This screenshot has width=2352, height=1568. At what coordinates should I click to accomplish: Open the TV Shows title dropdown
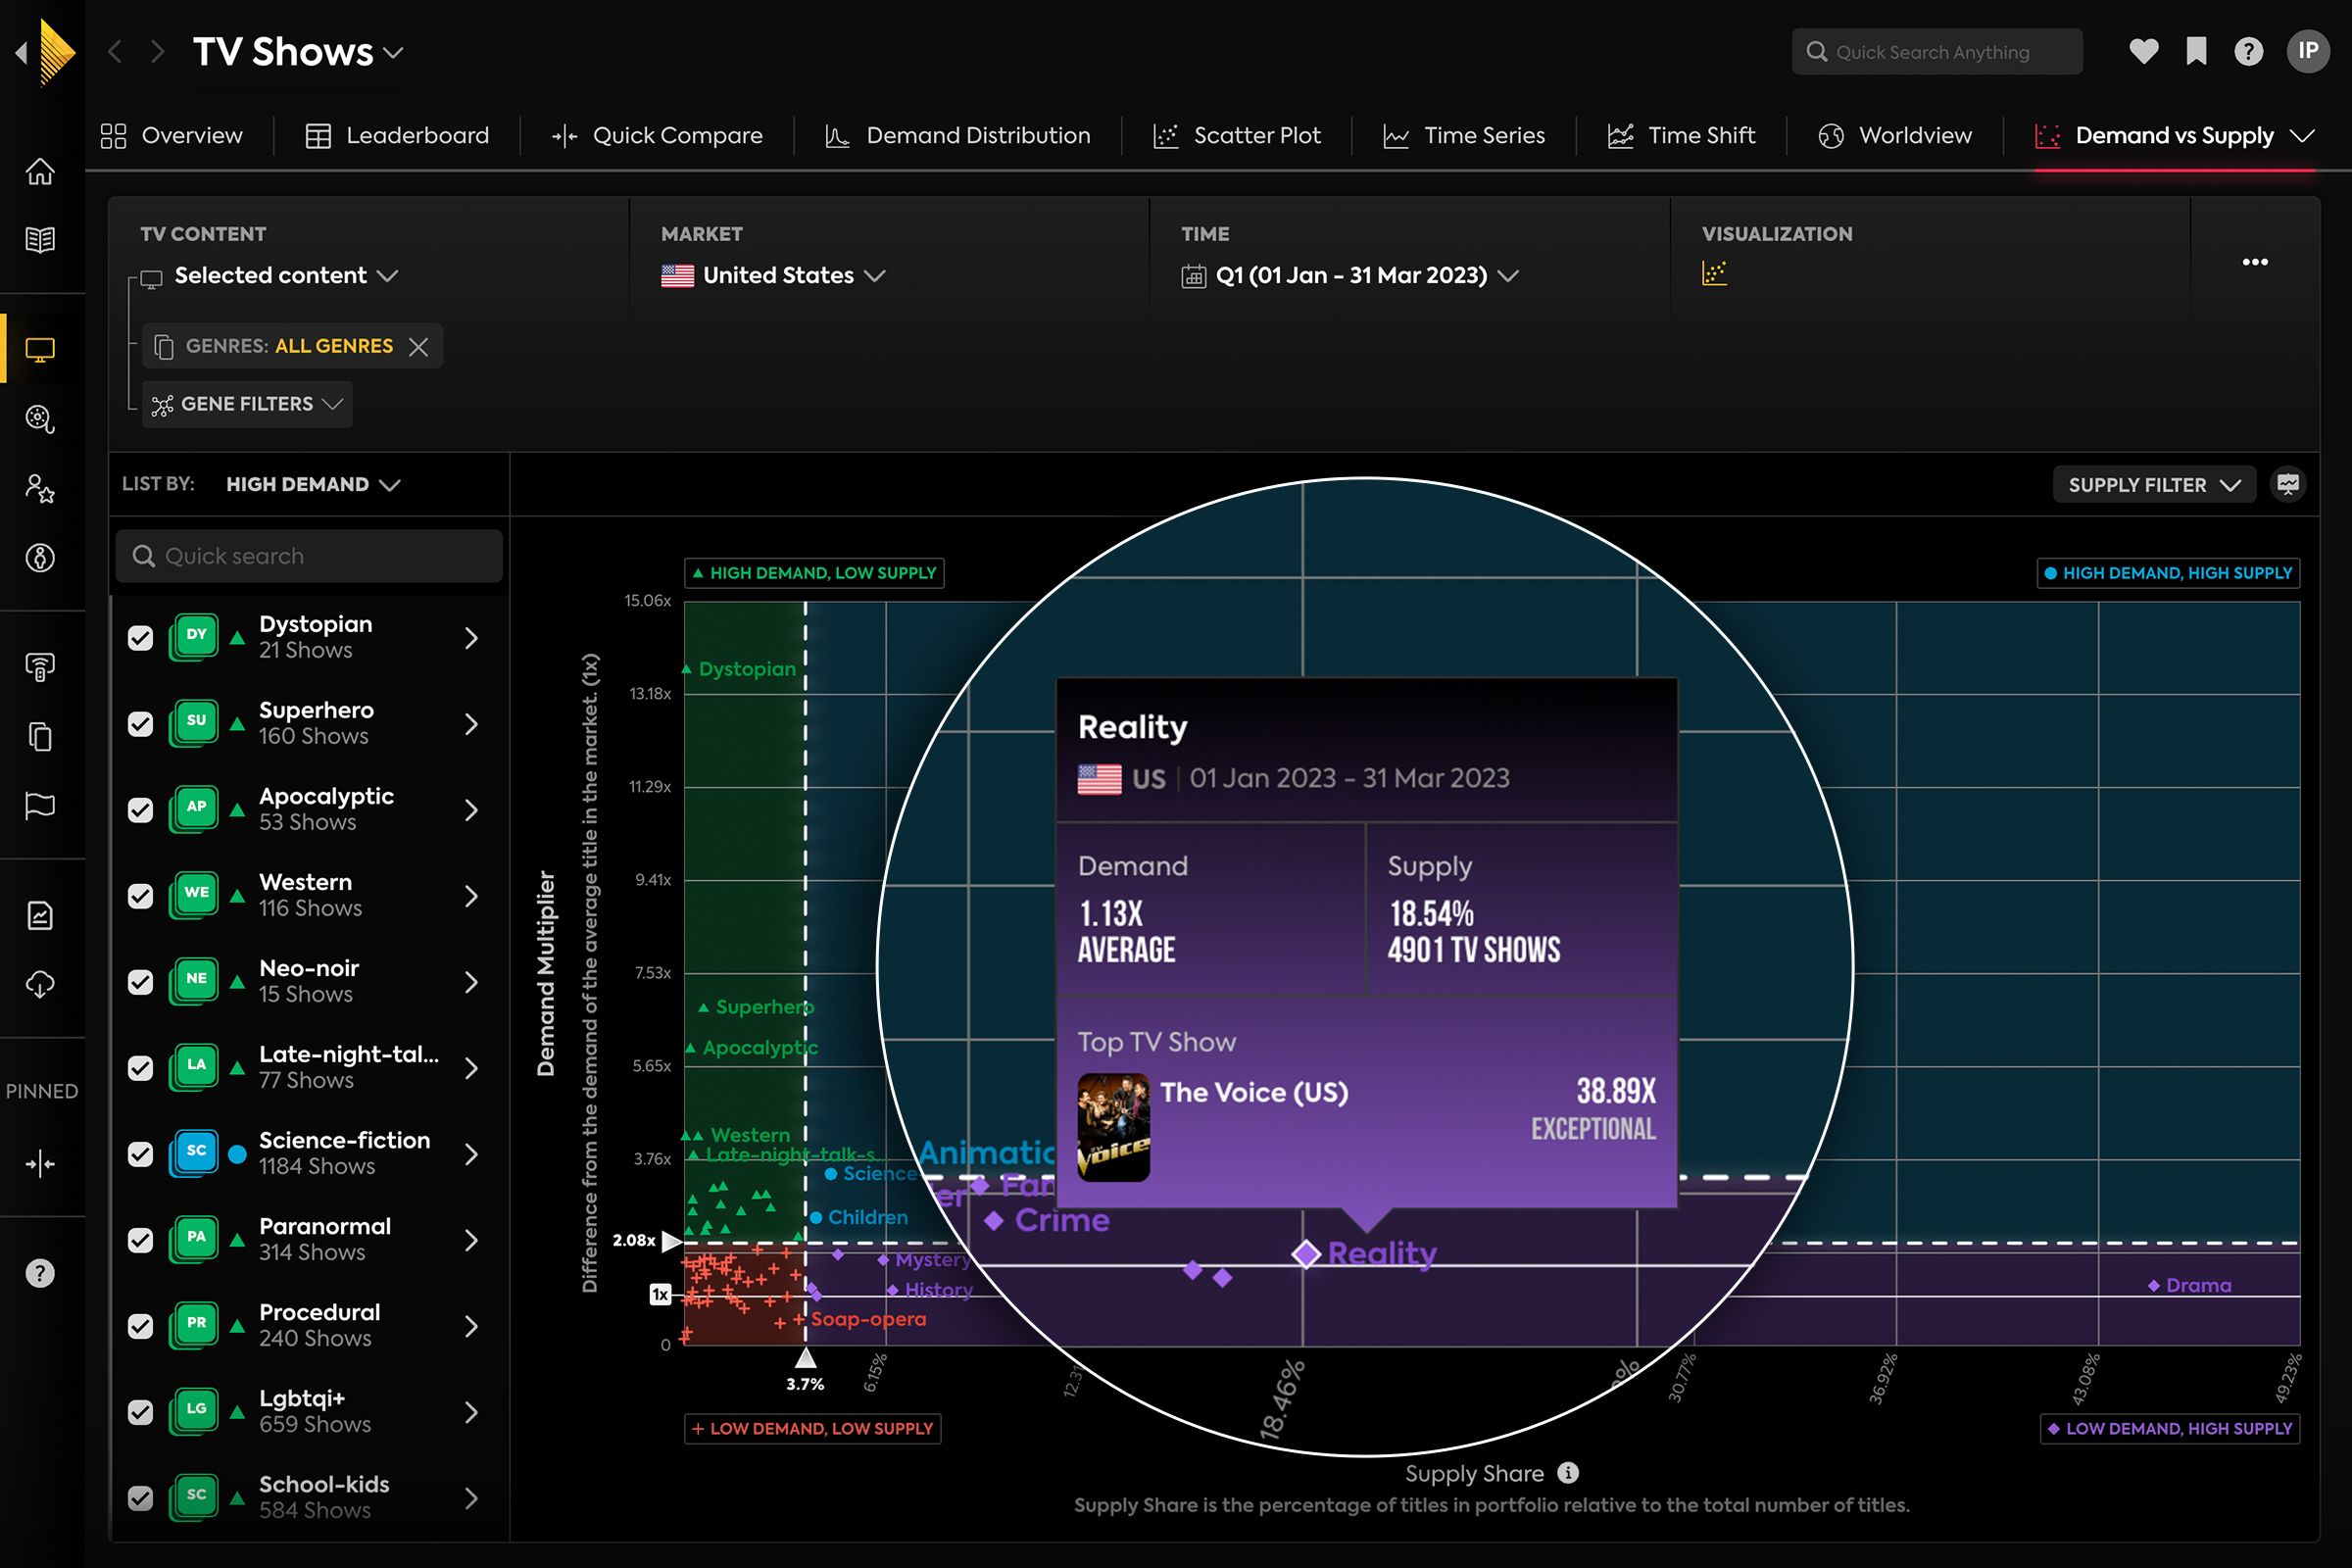[298, 52]
